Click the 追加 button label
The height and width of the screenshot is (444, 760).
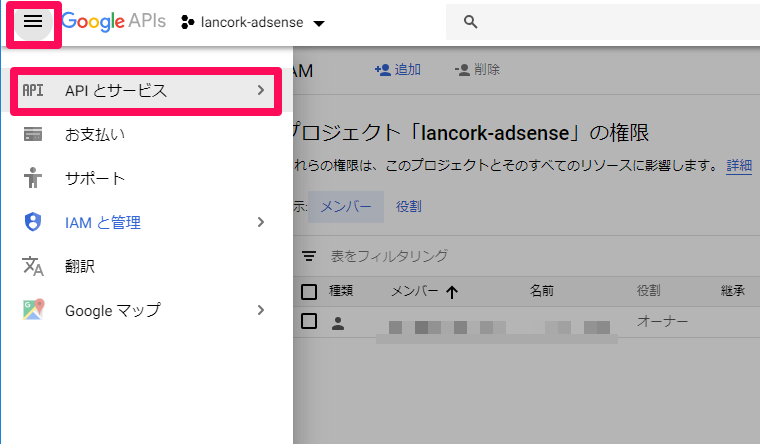tap(408, 70)
